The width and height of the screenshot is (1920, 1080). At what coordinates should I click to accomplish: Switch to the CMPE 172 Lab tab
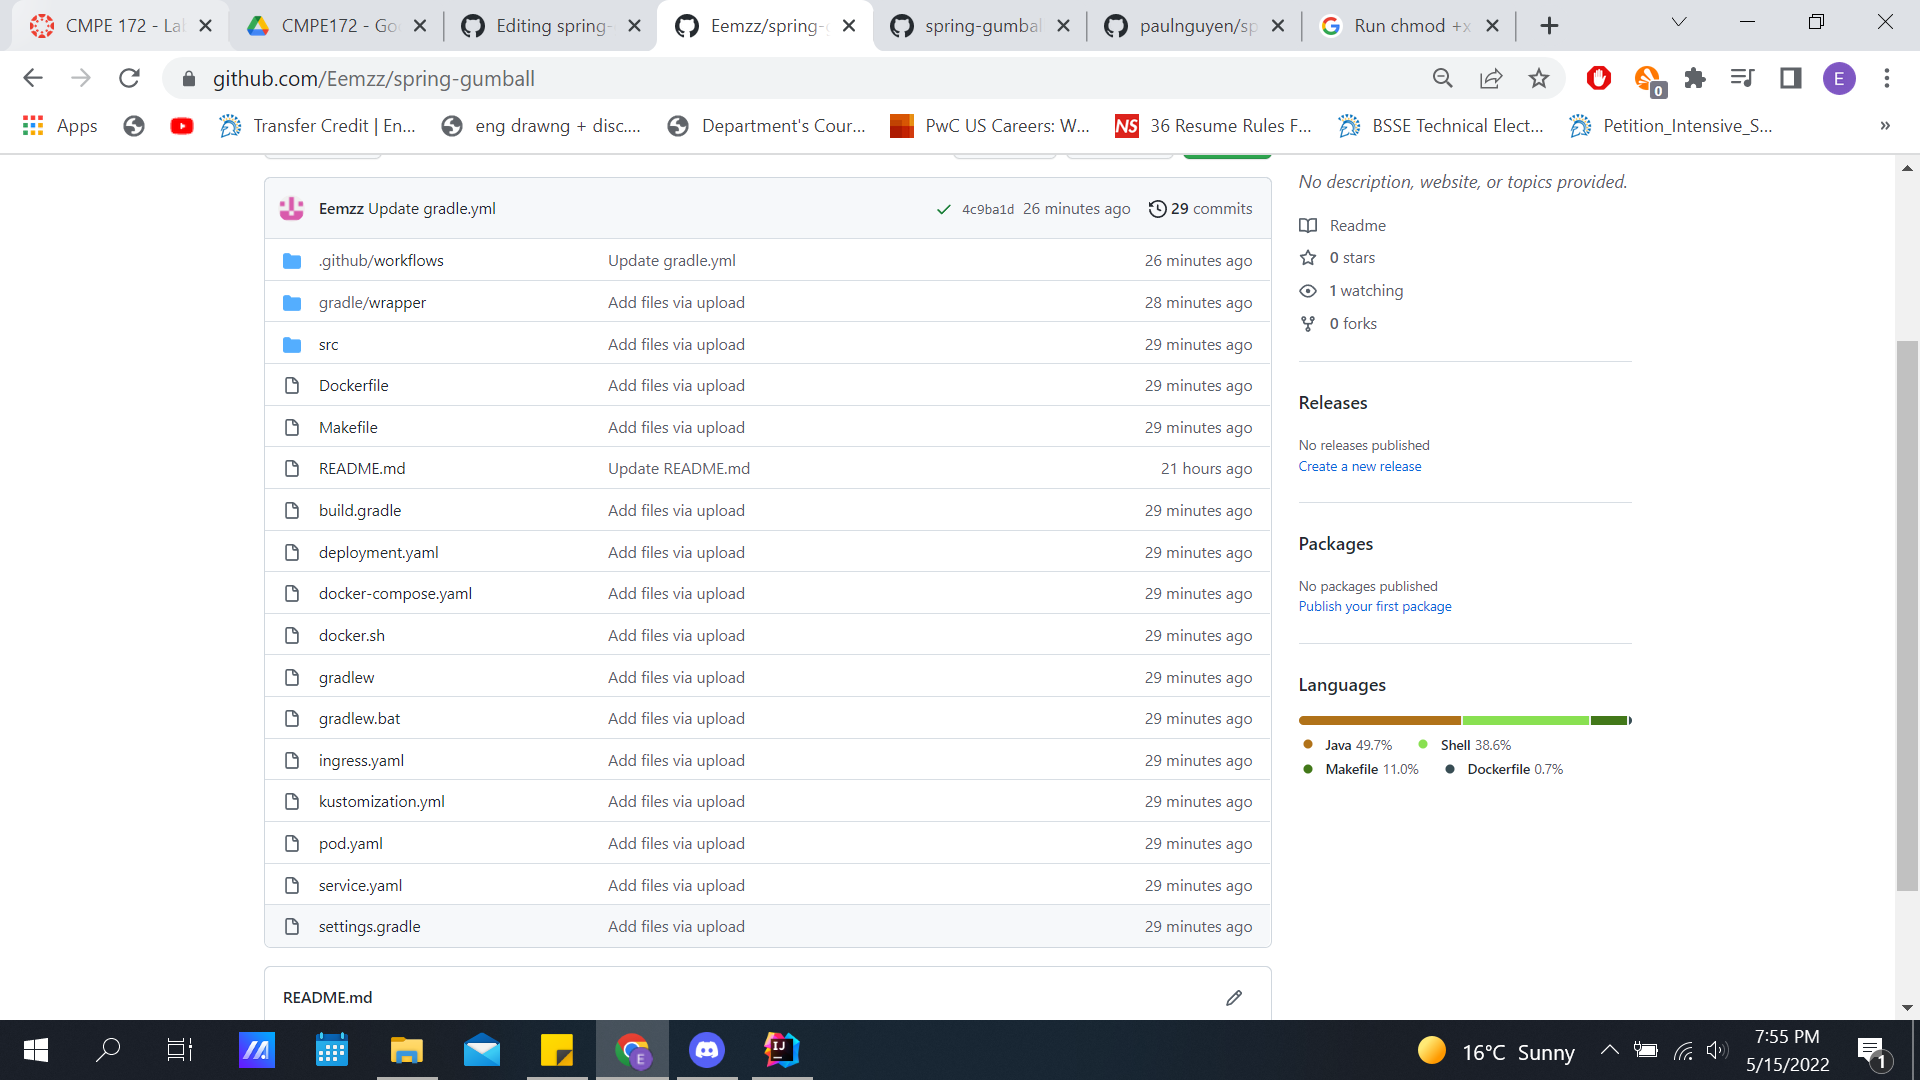click(120, 26)
